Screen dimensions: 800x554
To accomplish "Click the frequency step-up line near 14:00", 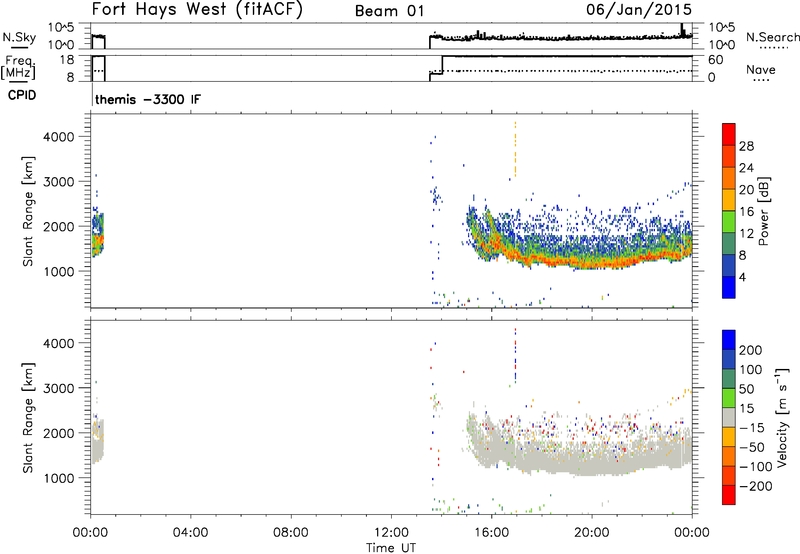I will 443,65.
